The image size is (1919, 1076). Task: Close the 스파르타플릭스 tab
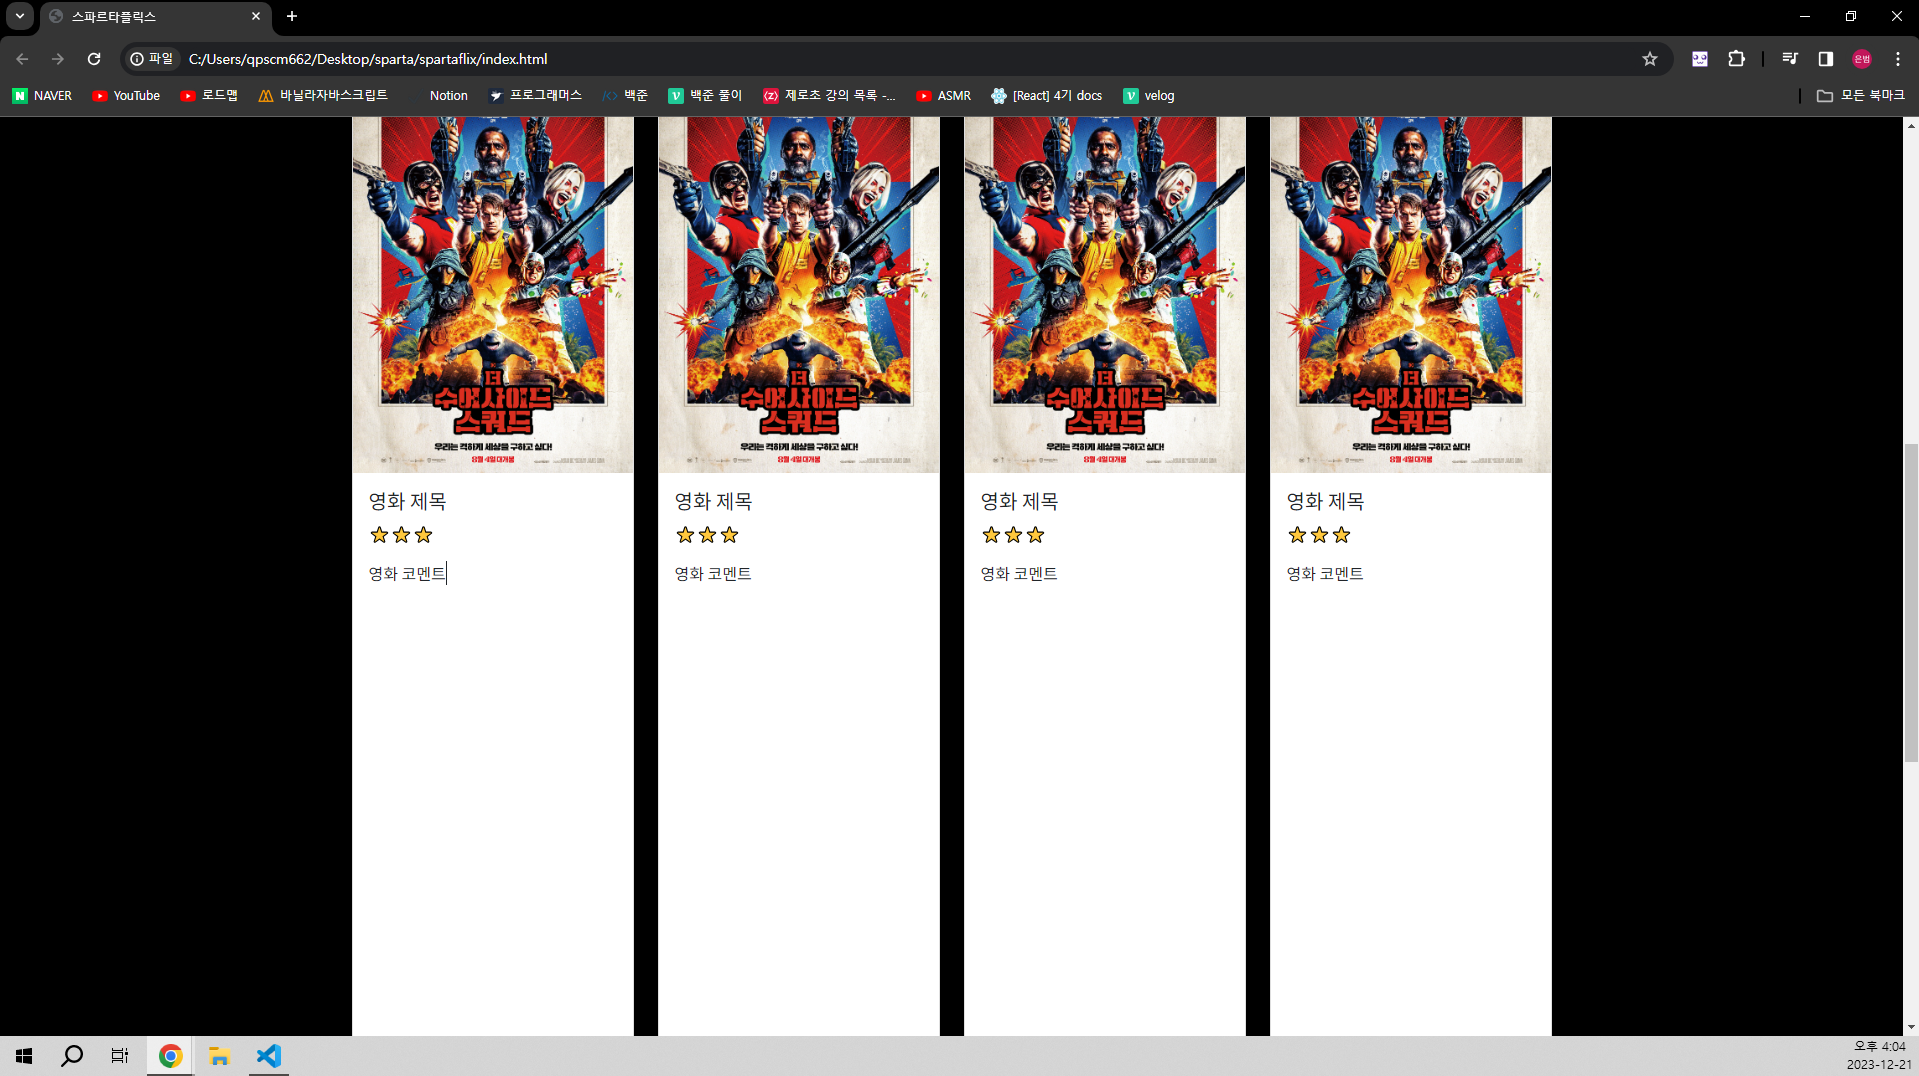256,16
